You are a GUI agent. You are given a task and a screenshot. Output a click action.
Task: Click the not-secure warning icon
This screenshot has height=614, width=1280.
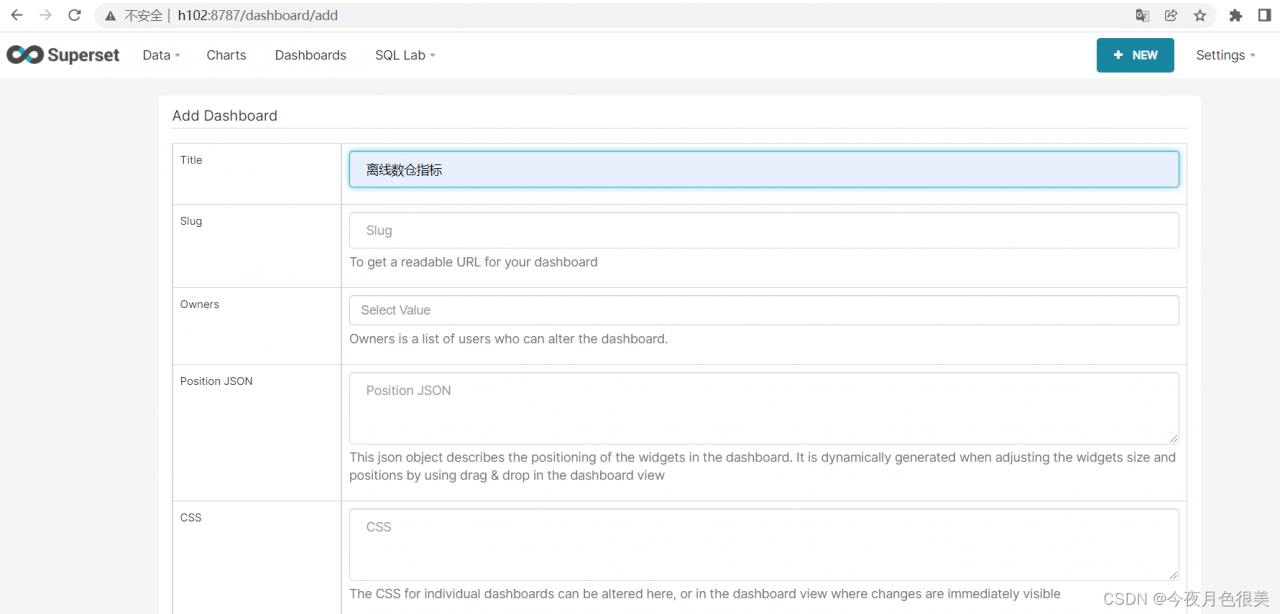click(x=110, y=16)
